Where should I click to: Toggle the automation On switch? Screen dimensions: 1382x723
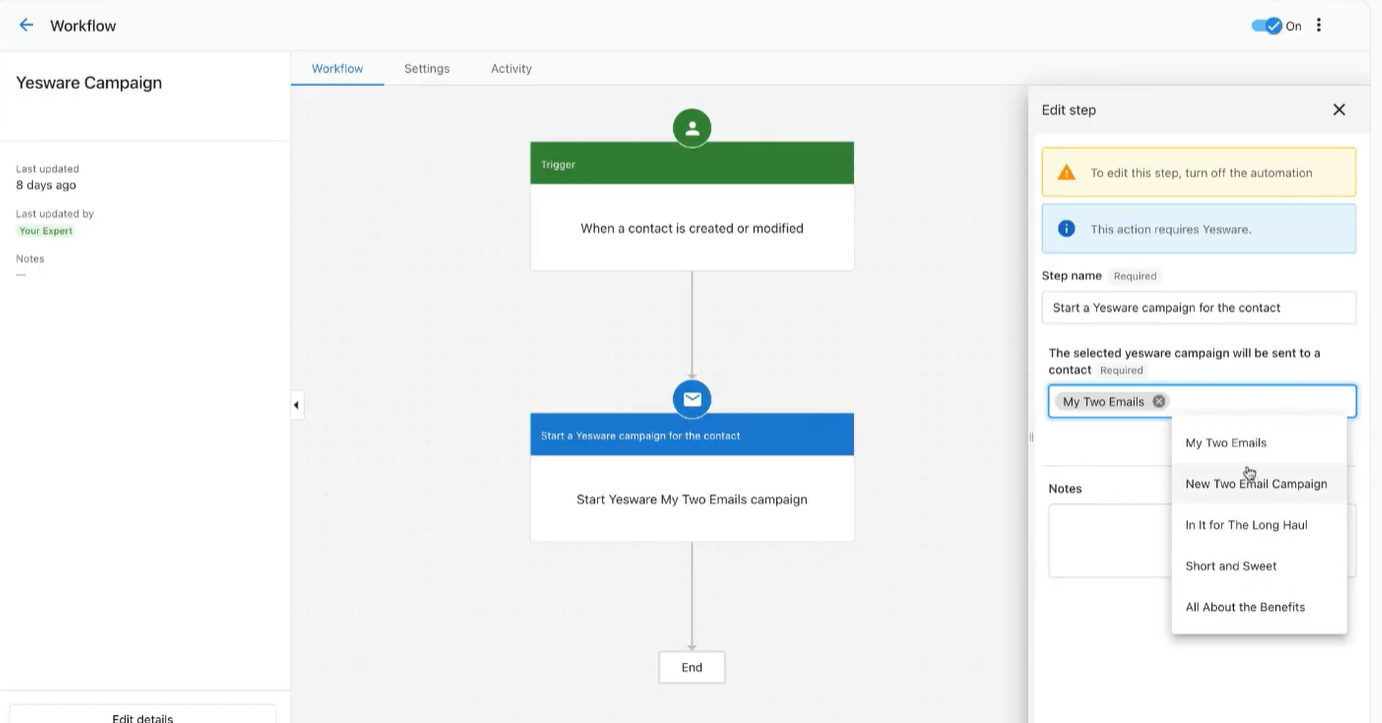point(1267,26)
